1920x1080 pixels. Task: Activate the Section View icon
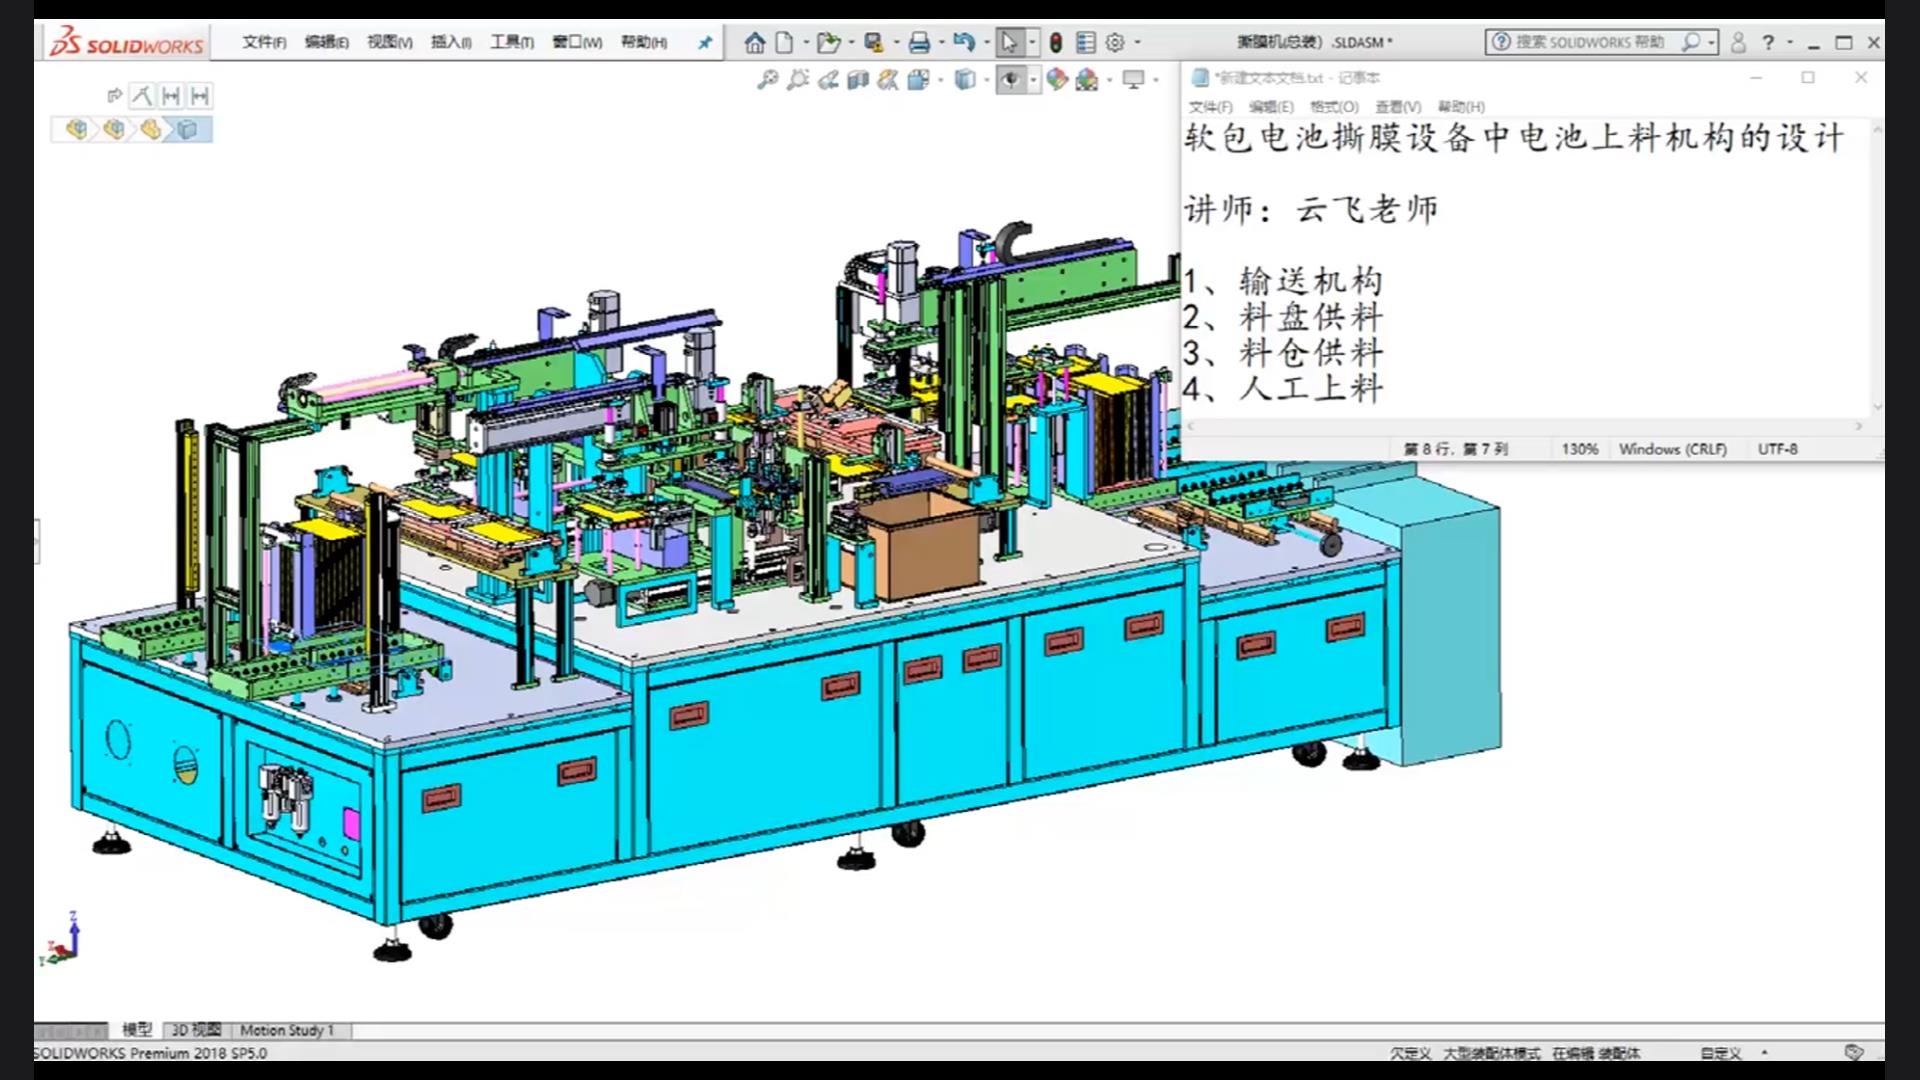click(x=858, y=80)
